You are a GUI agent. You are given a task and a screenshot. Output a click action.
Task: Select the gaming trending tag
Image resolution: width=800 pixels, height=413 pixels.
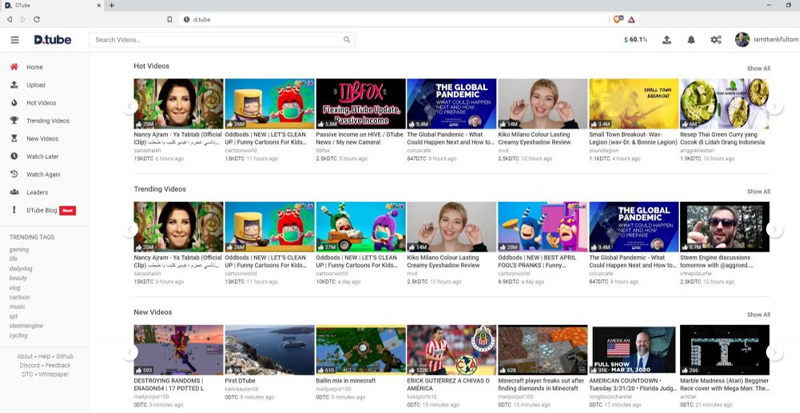(x=19, y=249)
